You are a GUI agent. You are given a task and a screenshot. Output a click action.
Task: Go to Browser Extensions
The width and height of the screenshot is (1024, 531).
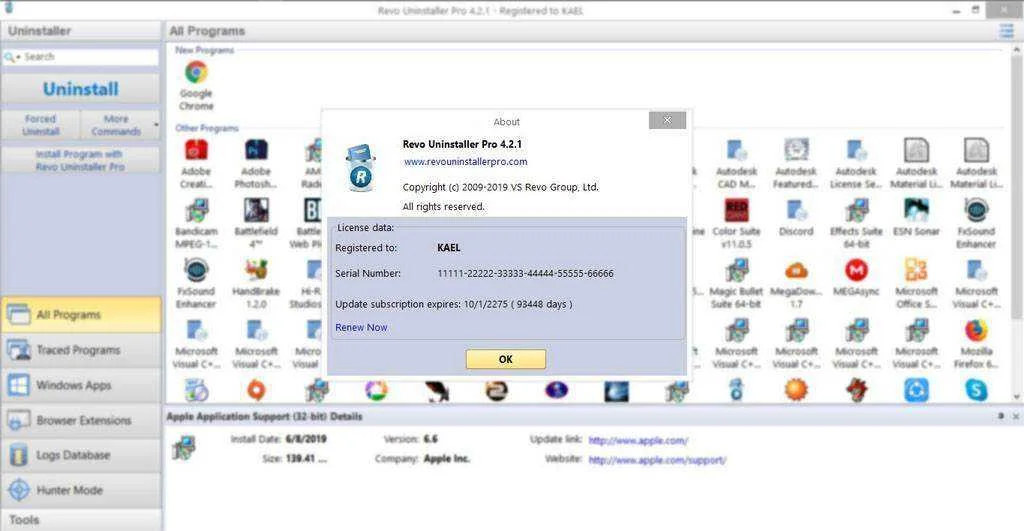(x=81, y=420)
